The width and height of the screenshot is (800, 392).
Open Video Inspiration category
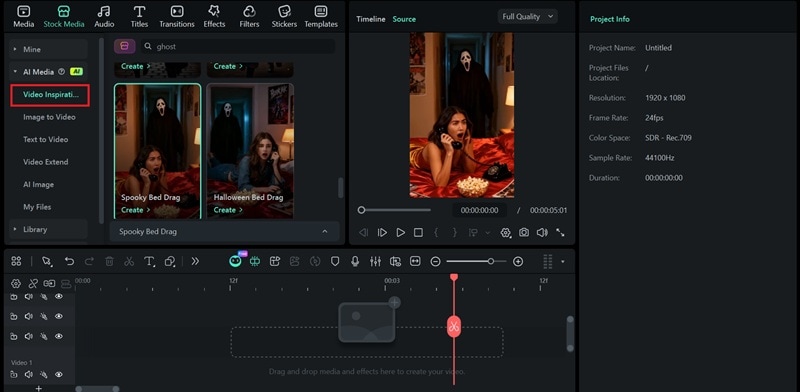[50, 95]
